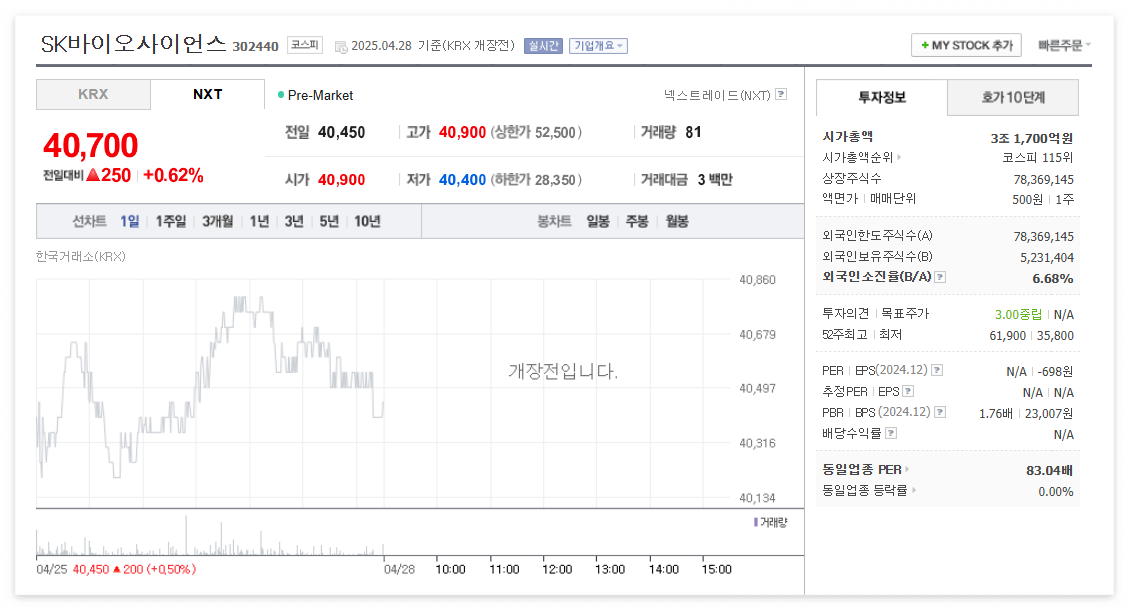The height and width of the screenshot is (610, 1129).
Task: Open the 기업개요 dropdown
Action: click(598, 45)
